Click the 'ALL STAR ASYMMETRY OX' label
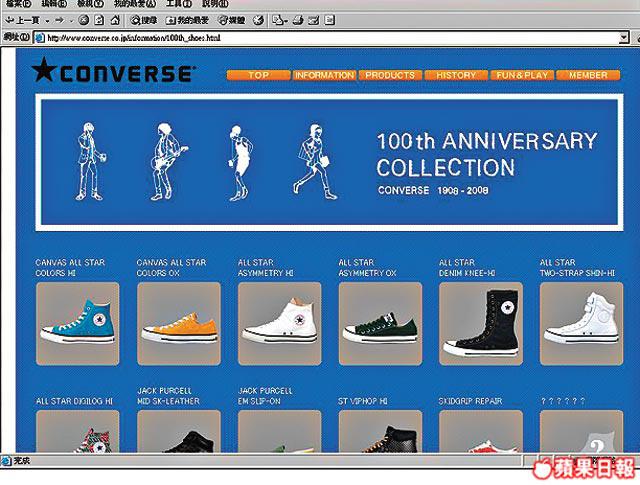 point(367,267)
